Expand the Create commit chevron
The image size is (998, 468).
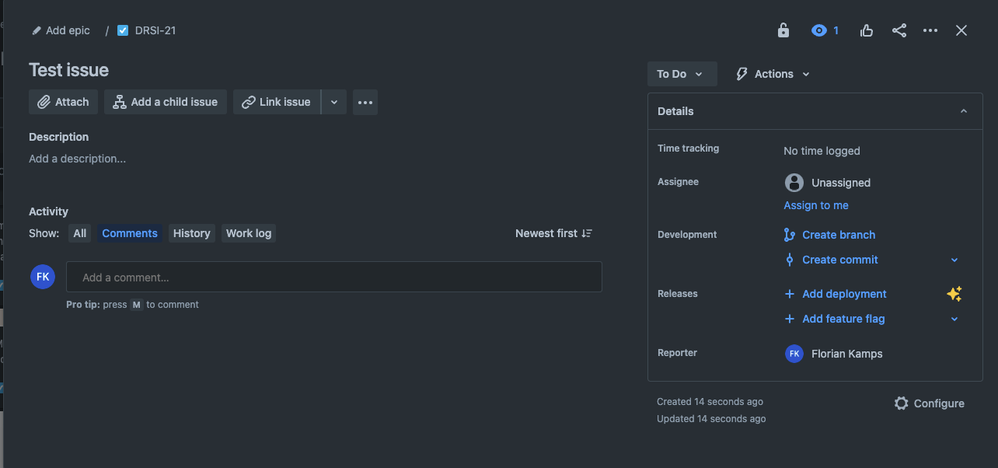tap(955, 260)
